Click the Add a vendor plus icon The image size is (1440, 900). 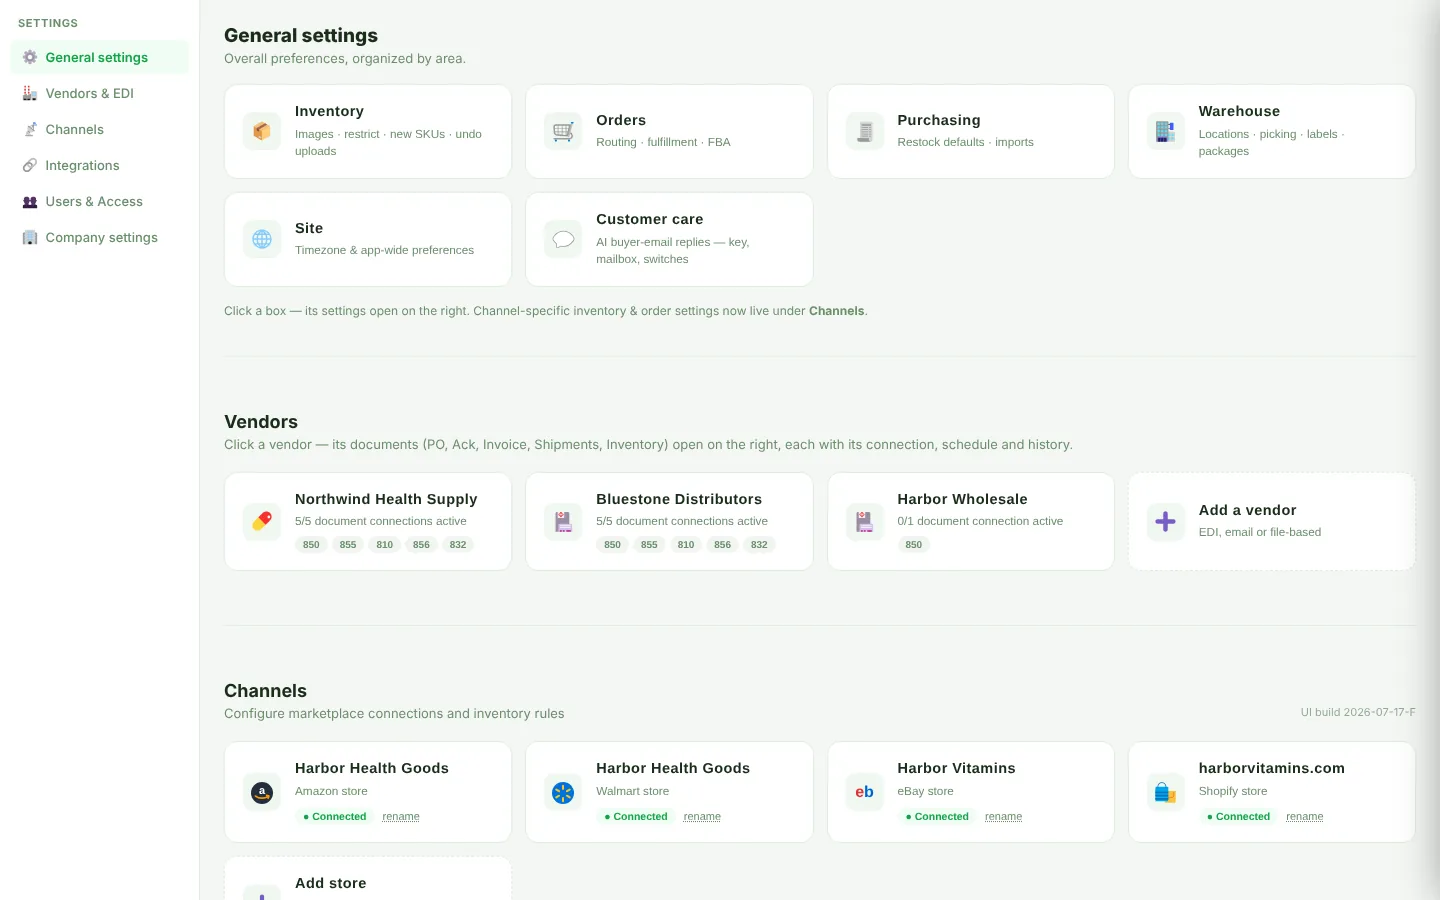click(x=1166, y=521)
